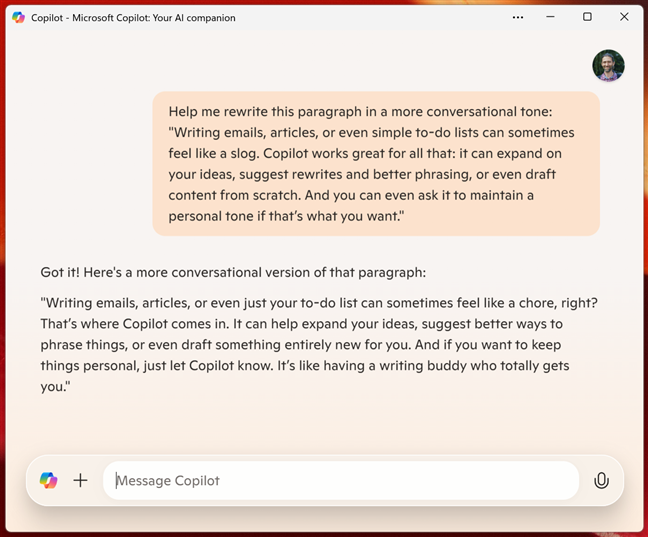Click the user prompt message bubble
This screenshot has width=648, height=537.
click(376, 164)
